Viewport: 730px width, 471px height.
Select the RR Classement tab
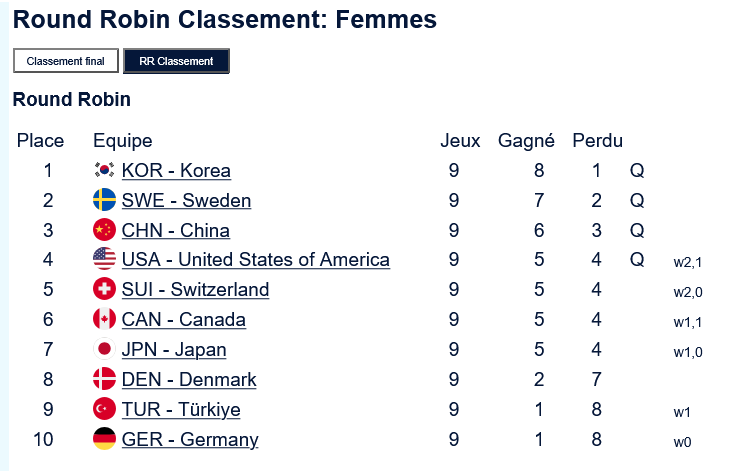(176, 61)
